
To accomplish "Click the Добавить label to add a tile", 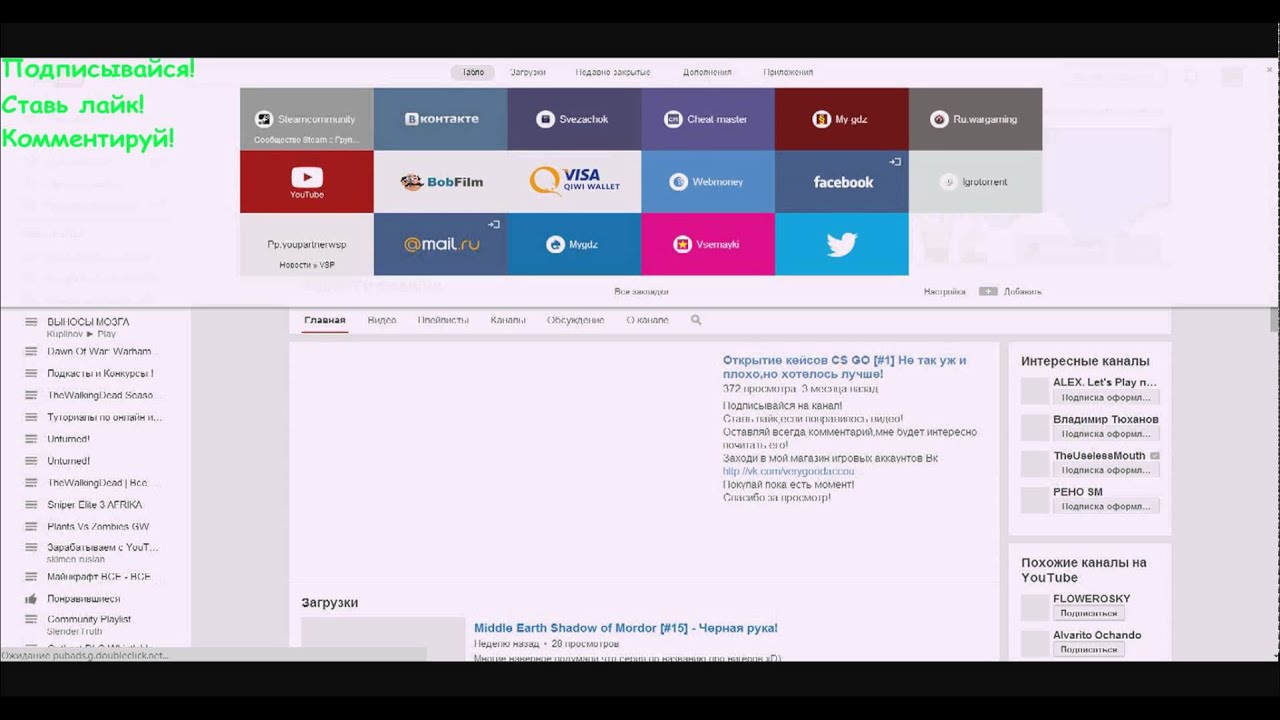I will [x=1022, y=291].
